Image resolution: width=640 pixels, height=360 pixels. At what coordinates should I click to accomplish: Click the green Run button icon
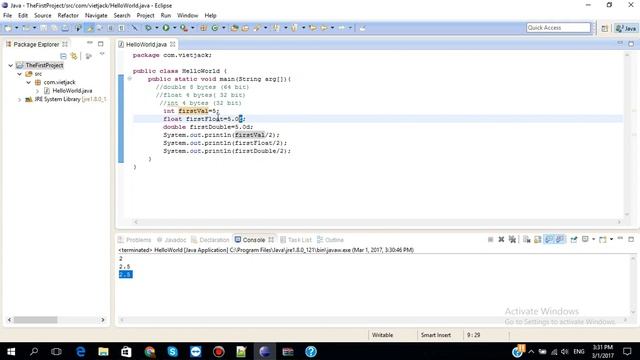(166, 28)
